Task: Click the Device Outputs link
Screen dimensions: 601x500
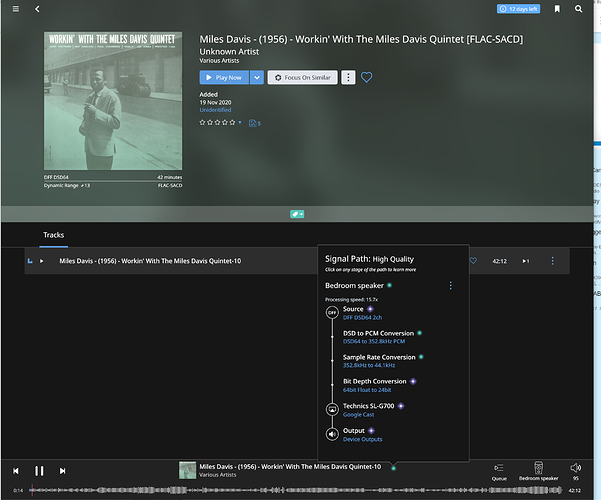Action: pos(362,439)
